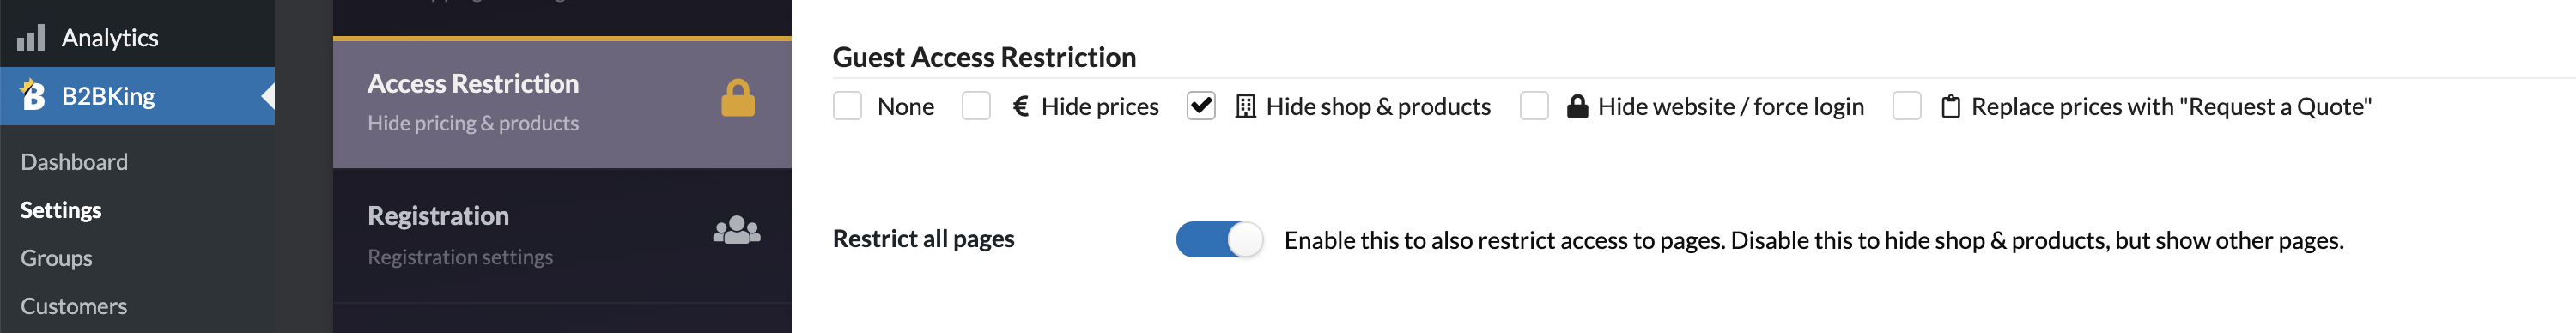This screenshot has width=2576, height=333.
Task: Switch to the Registration settings tab
Action: point(562,236)
